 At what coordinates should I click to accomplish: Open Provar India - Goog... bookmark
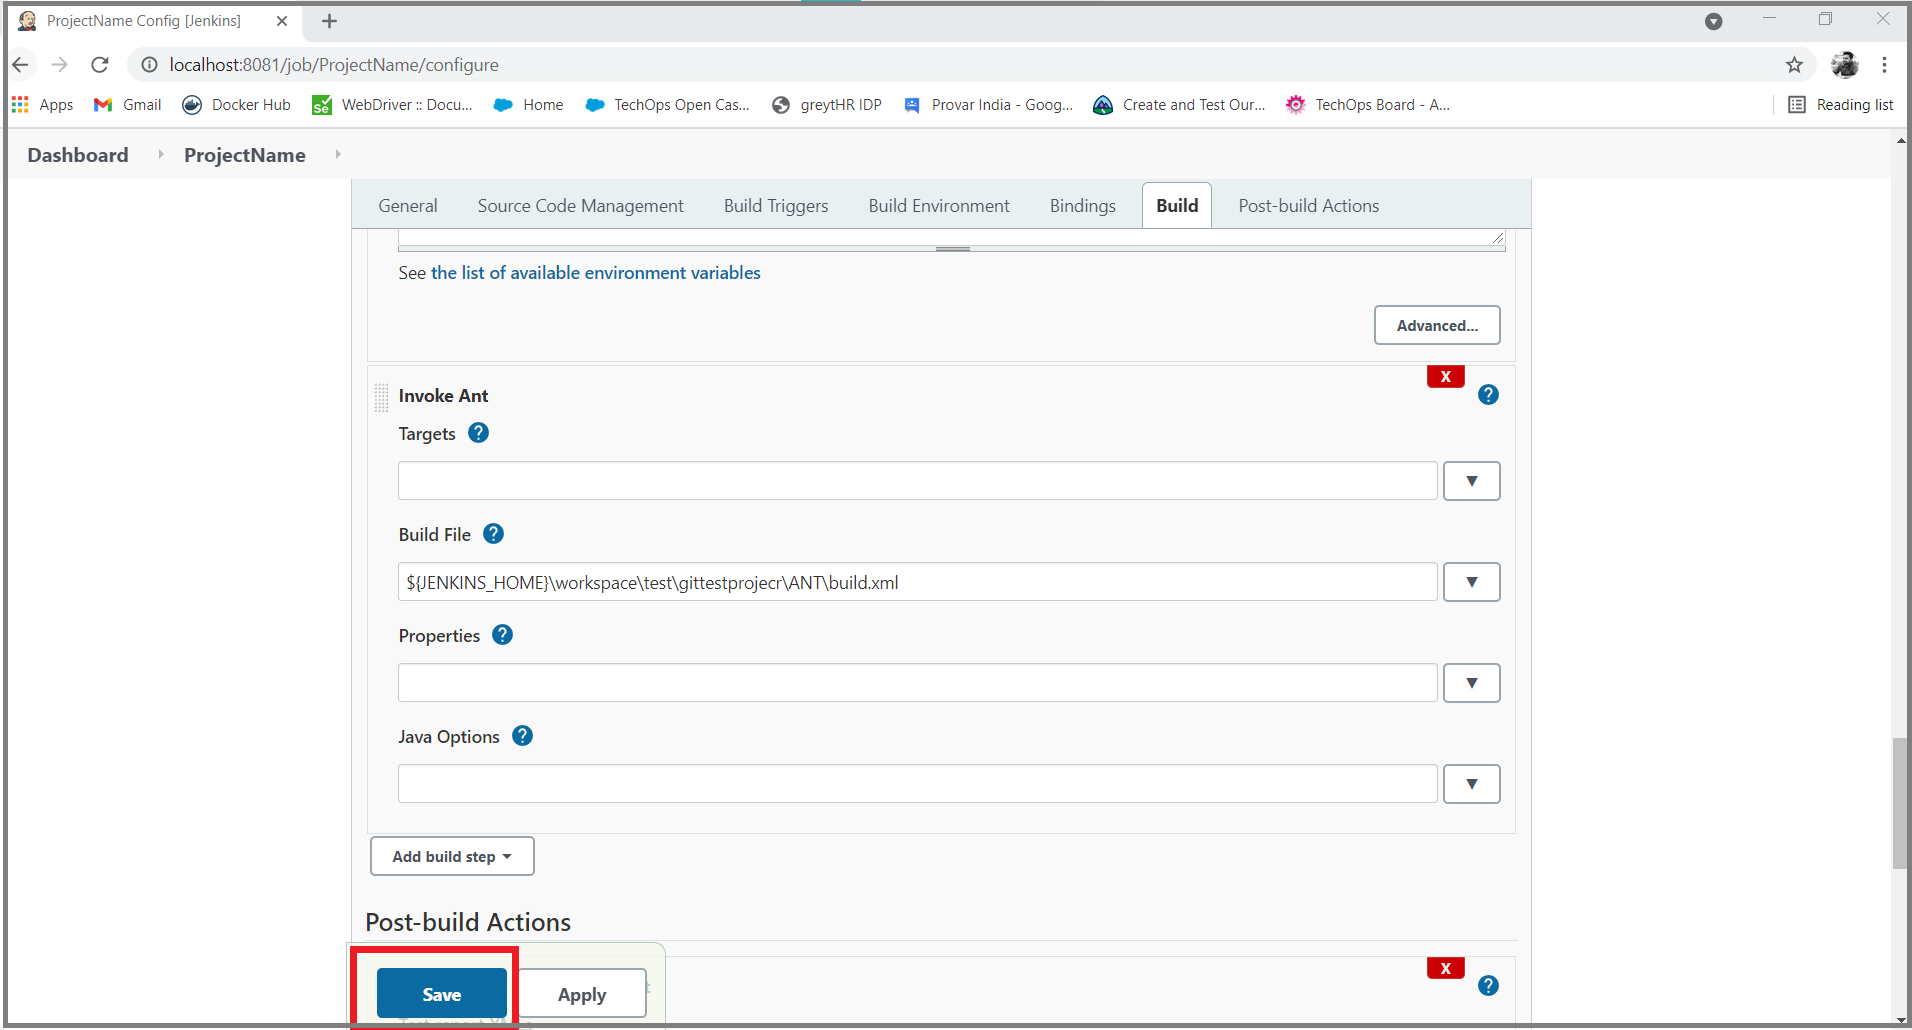click(x=988, y=105)
